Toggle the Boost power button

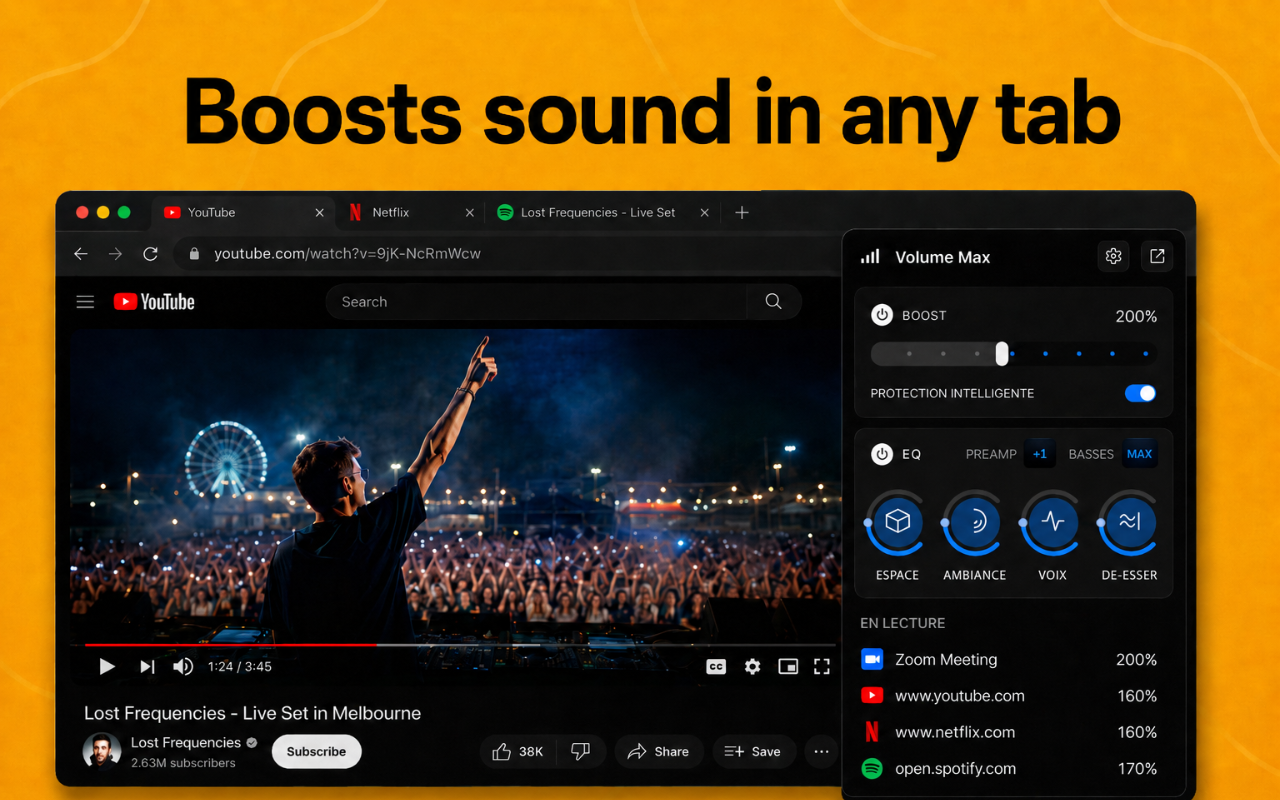[882, 315]
